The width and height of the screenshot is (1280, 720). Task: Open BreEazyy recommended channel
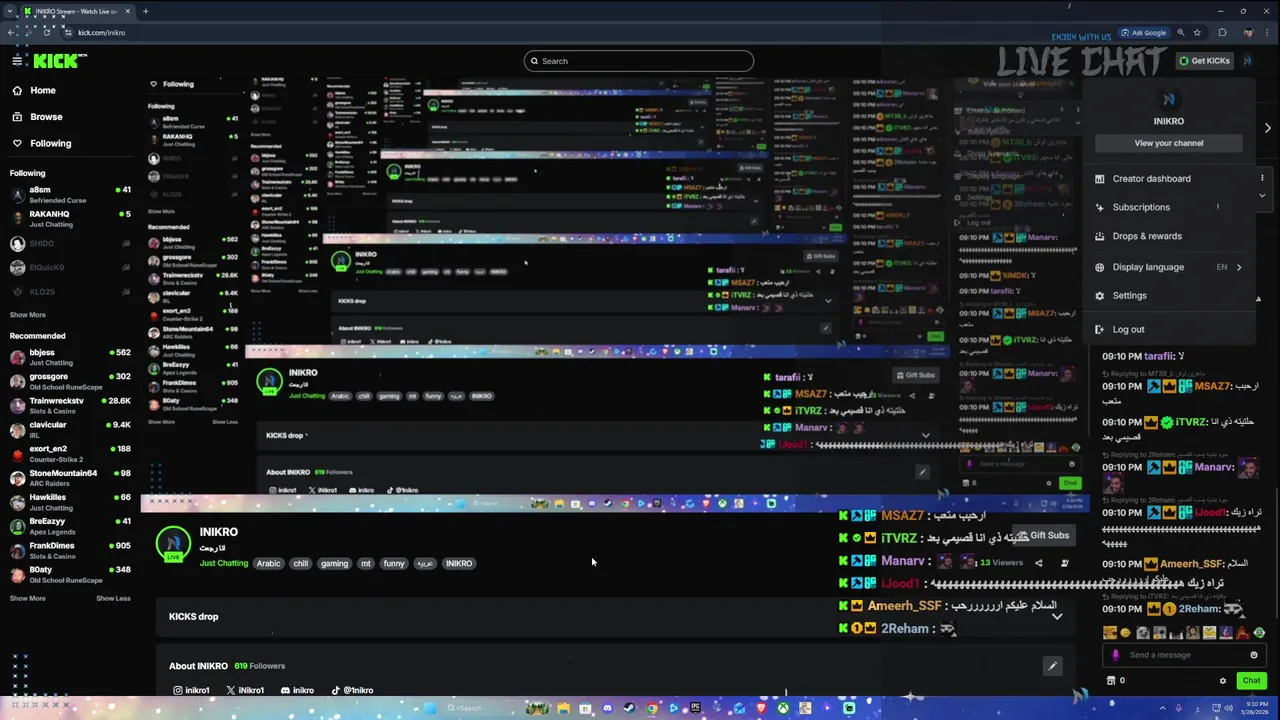click(70, 525)
